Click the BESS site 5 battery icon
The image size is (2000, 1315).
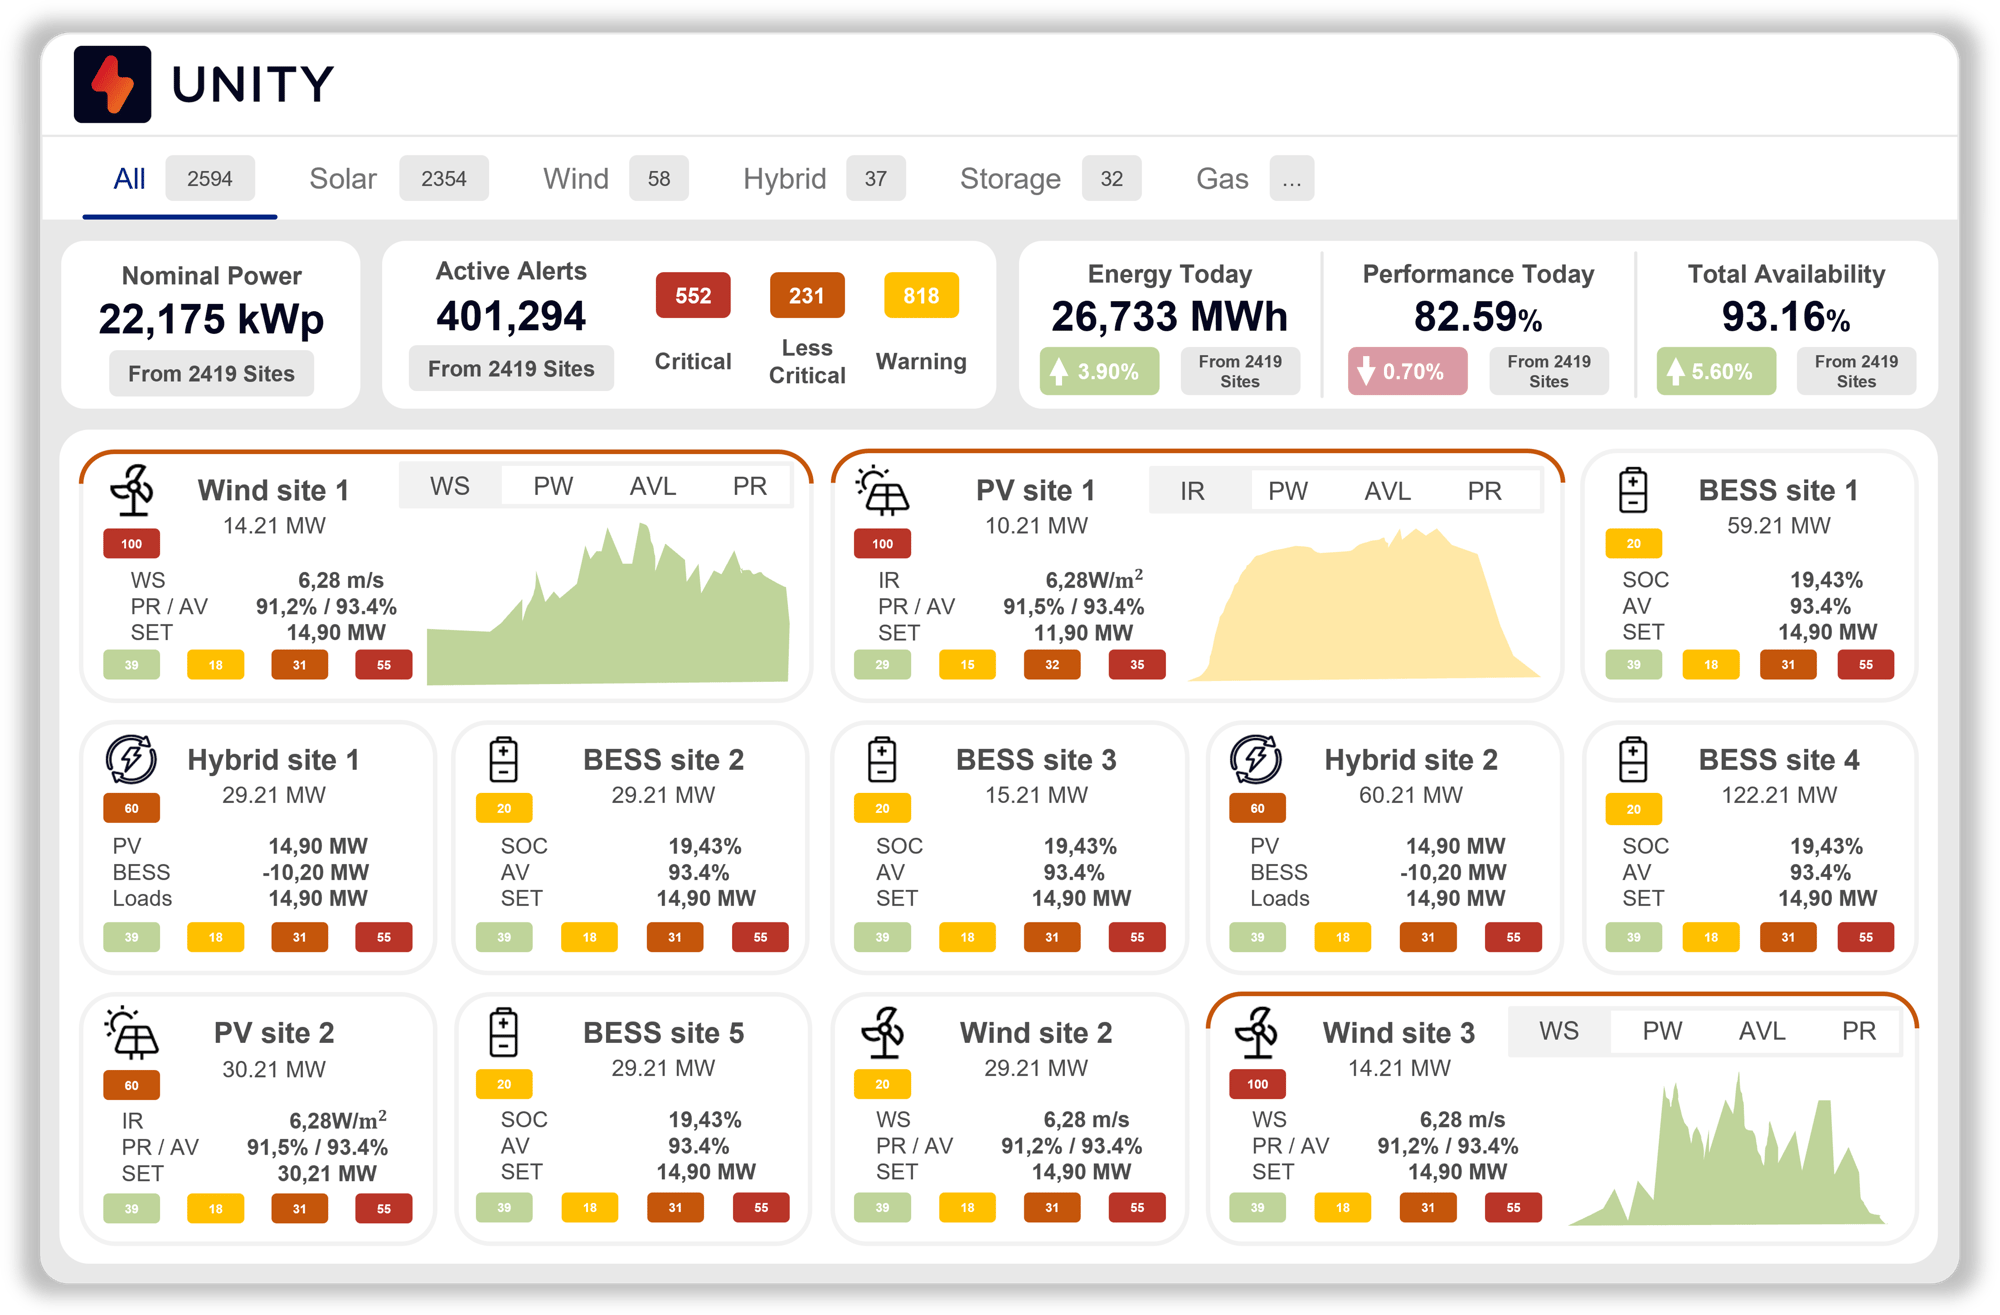pyautogui.click(x=503, y=1032)
